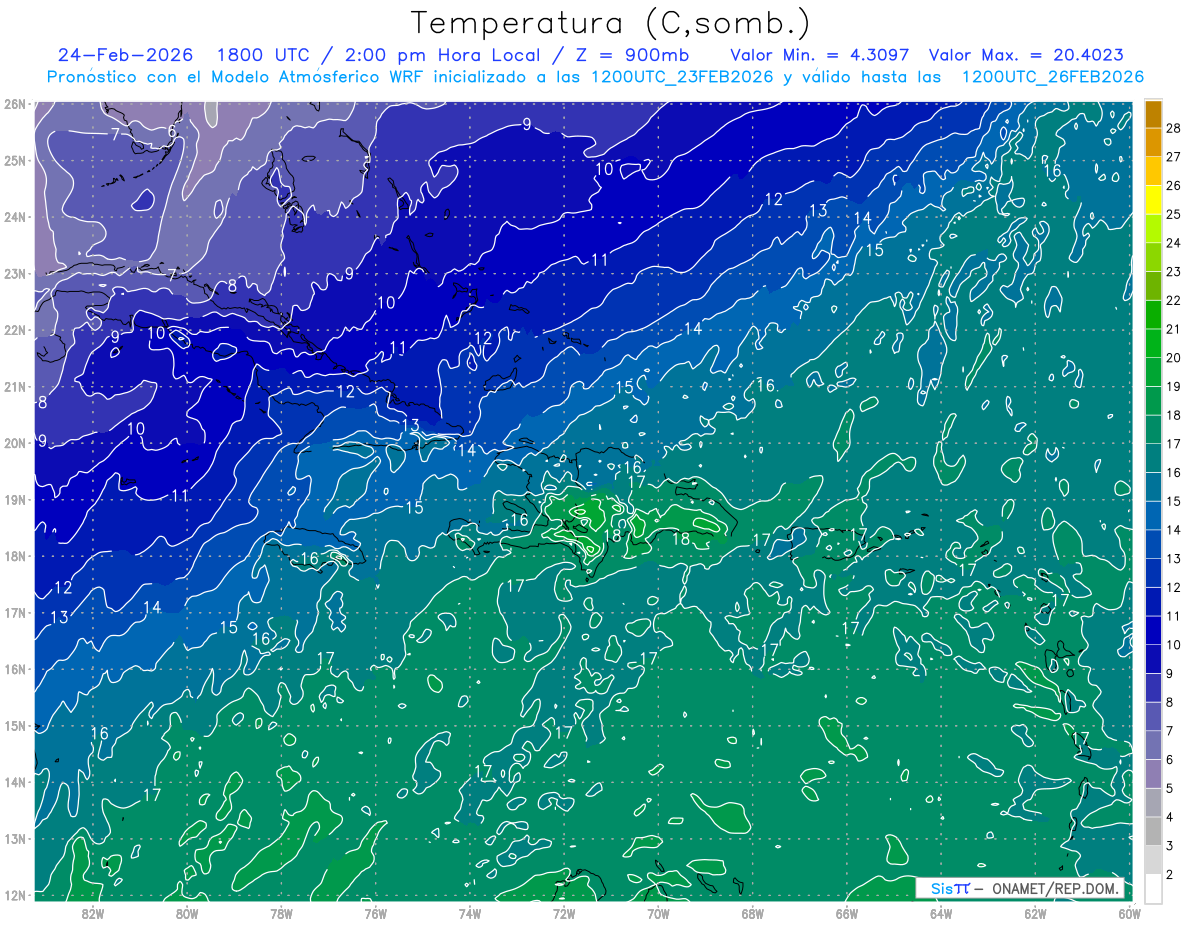
Task: Select valid-until time "1200UTC_26FEB2026"
Action: click(1053, 77)
